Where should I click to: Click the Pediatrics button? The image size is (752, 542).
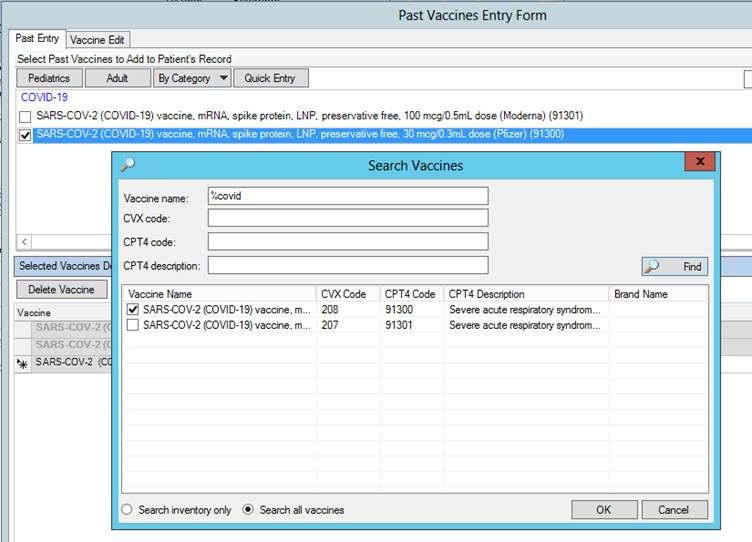[49, 78]
